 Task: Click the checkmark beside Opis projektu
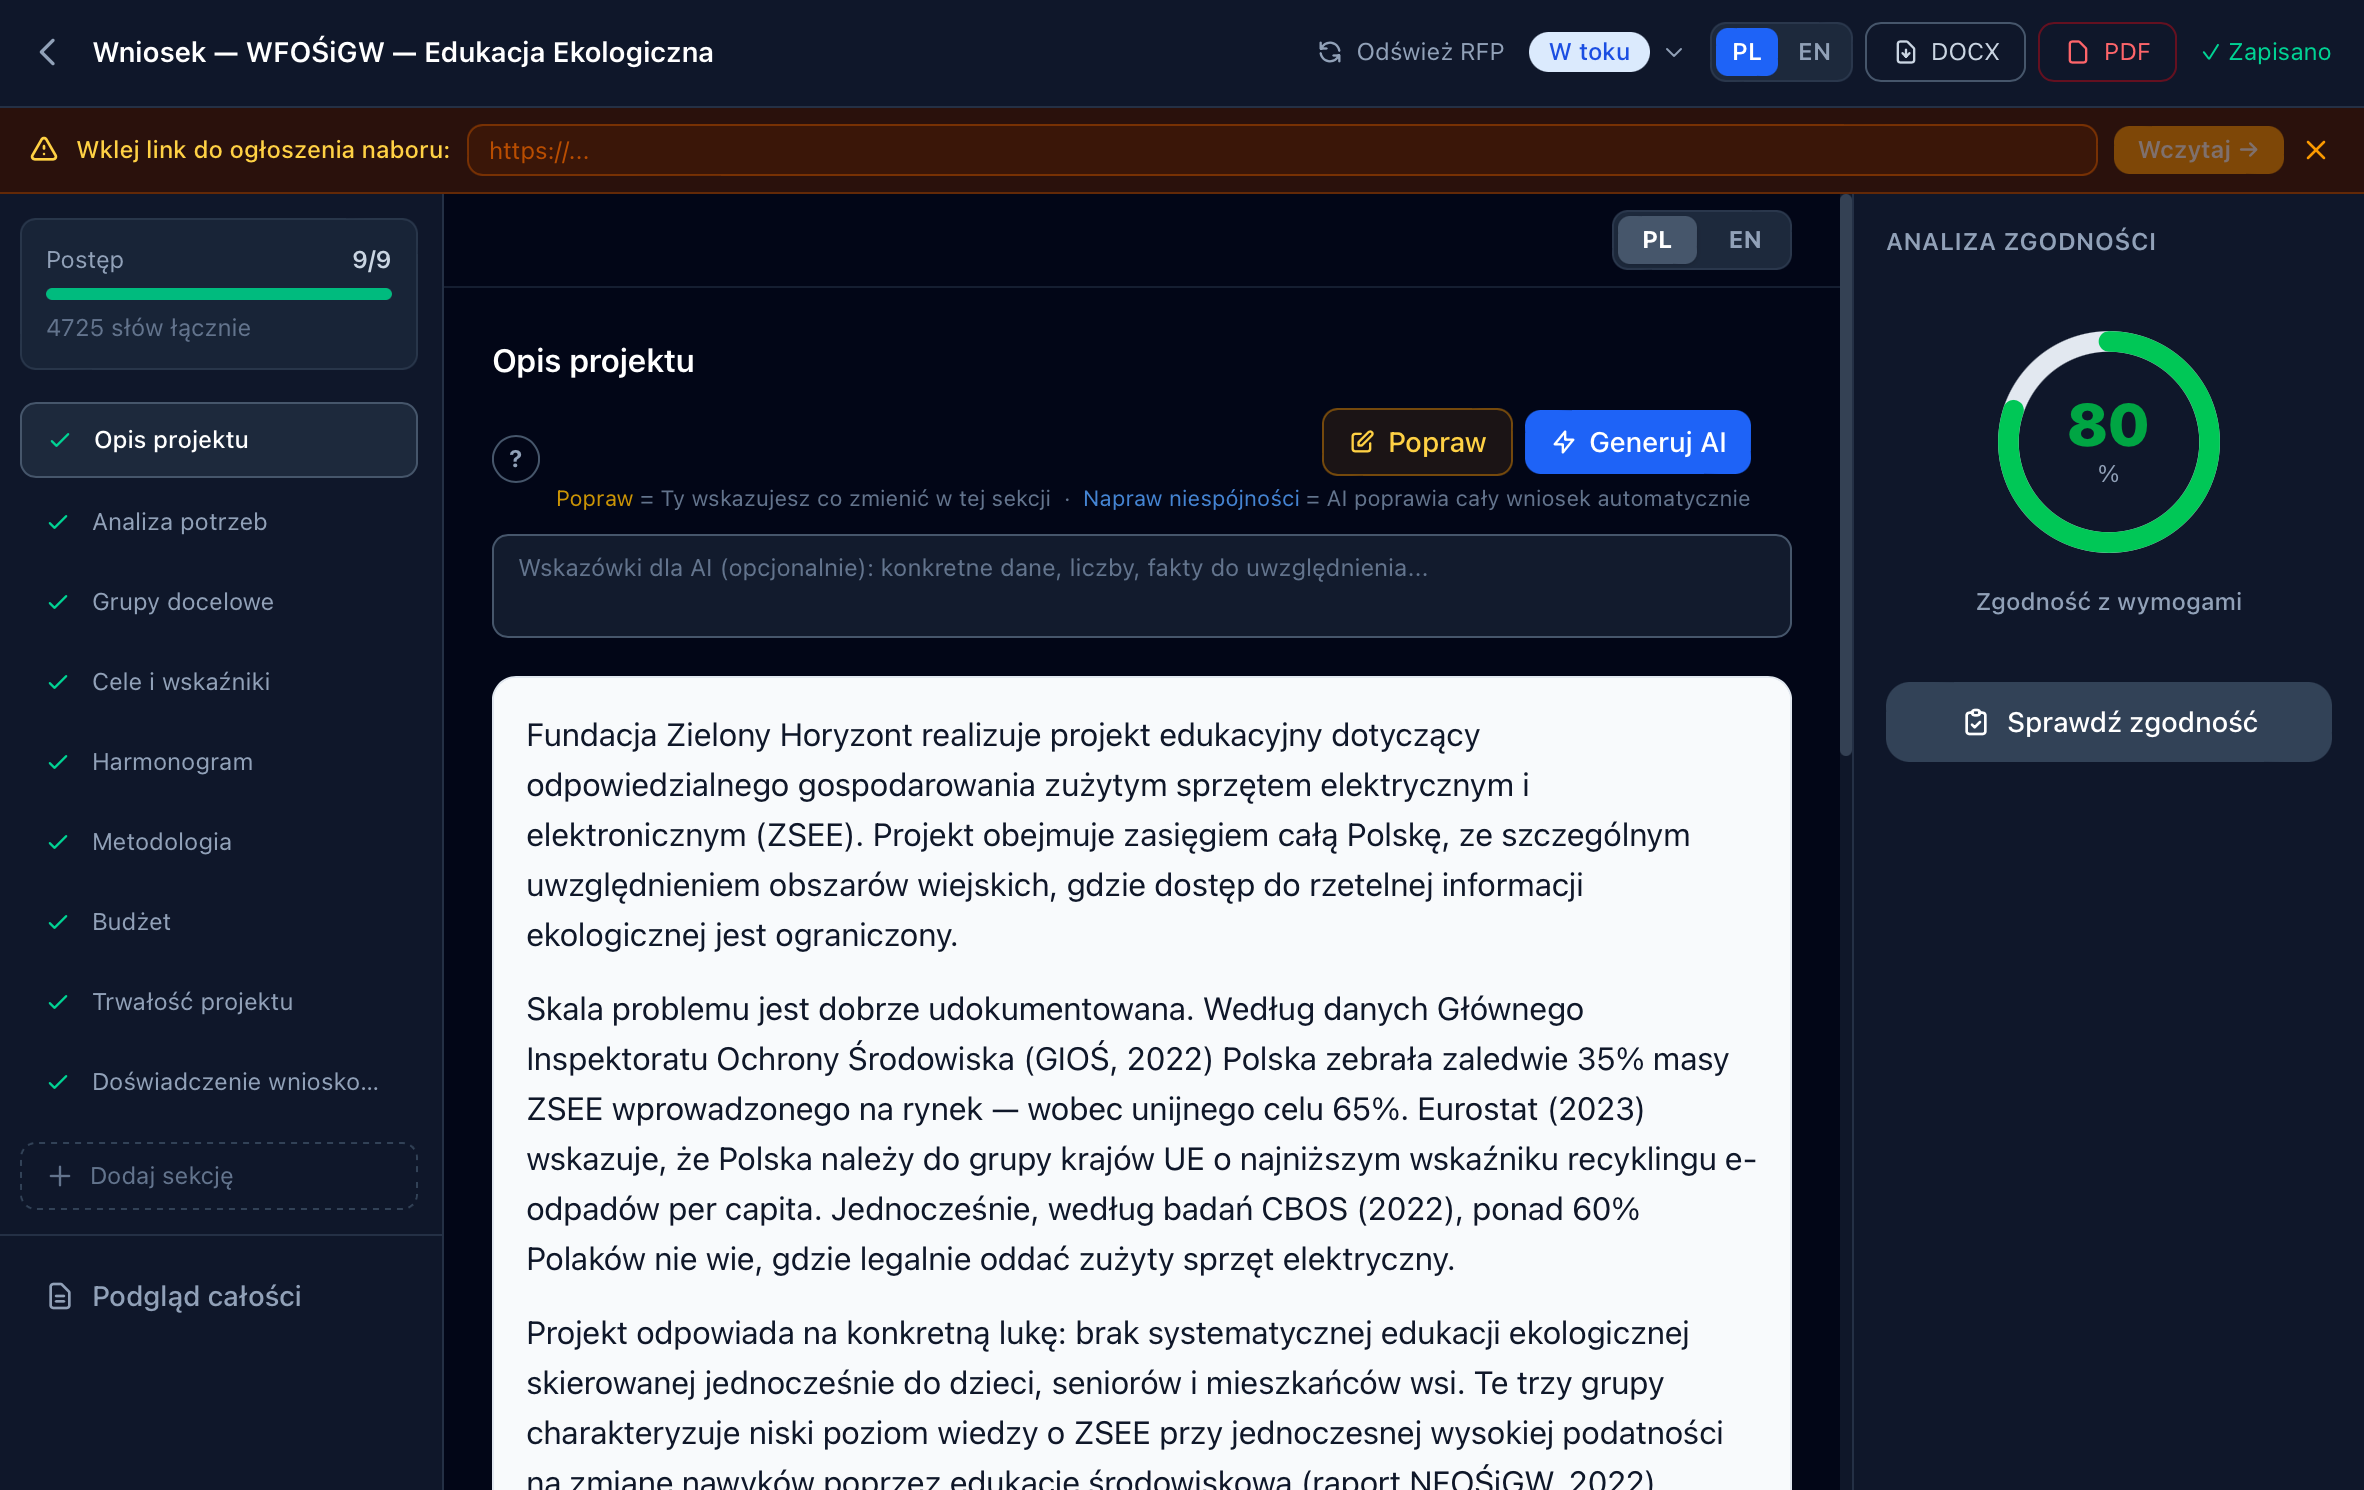coord(60,440)
